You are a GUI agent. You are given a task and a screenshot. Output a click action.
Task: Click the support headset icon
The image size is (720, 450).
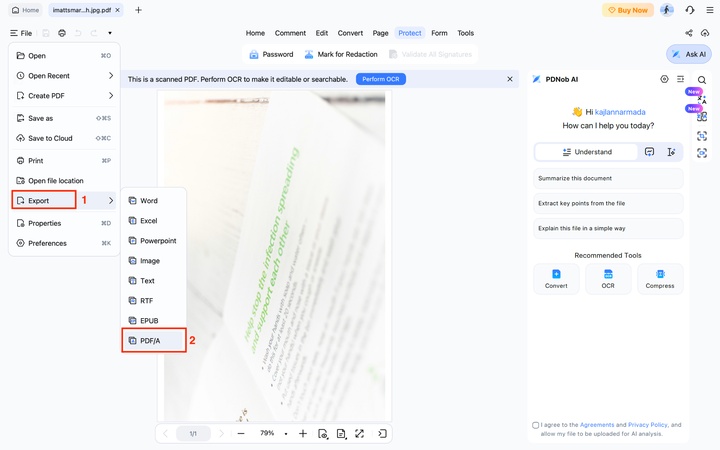[x=690, y=10]
